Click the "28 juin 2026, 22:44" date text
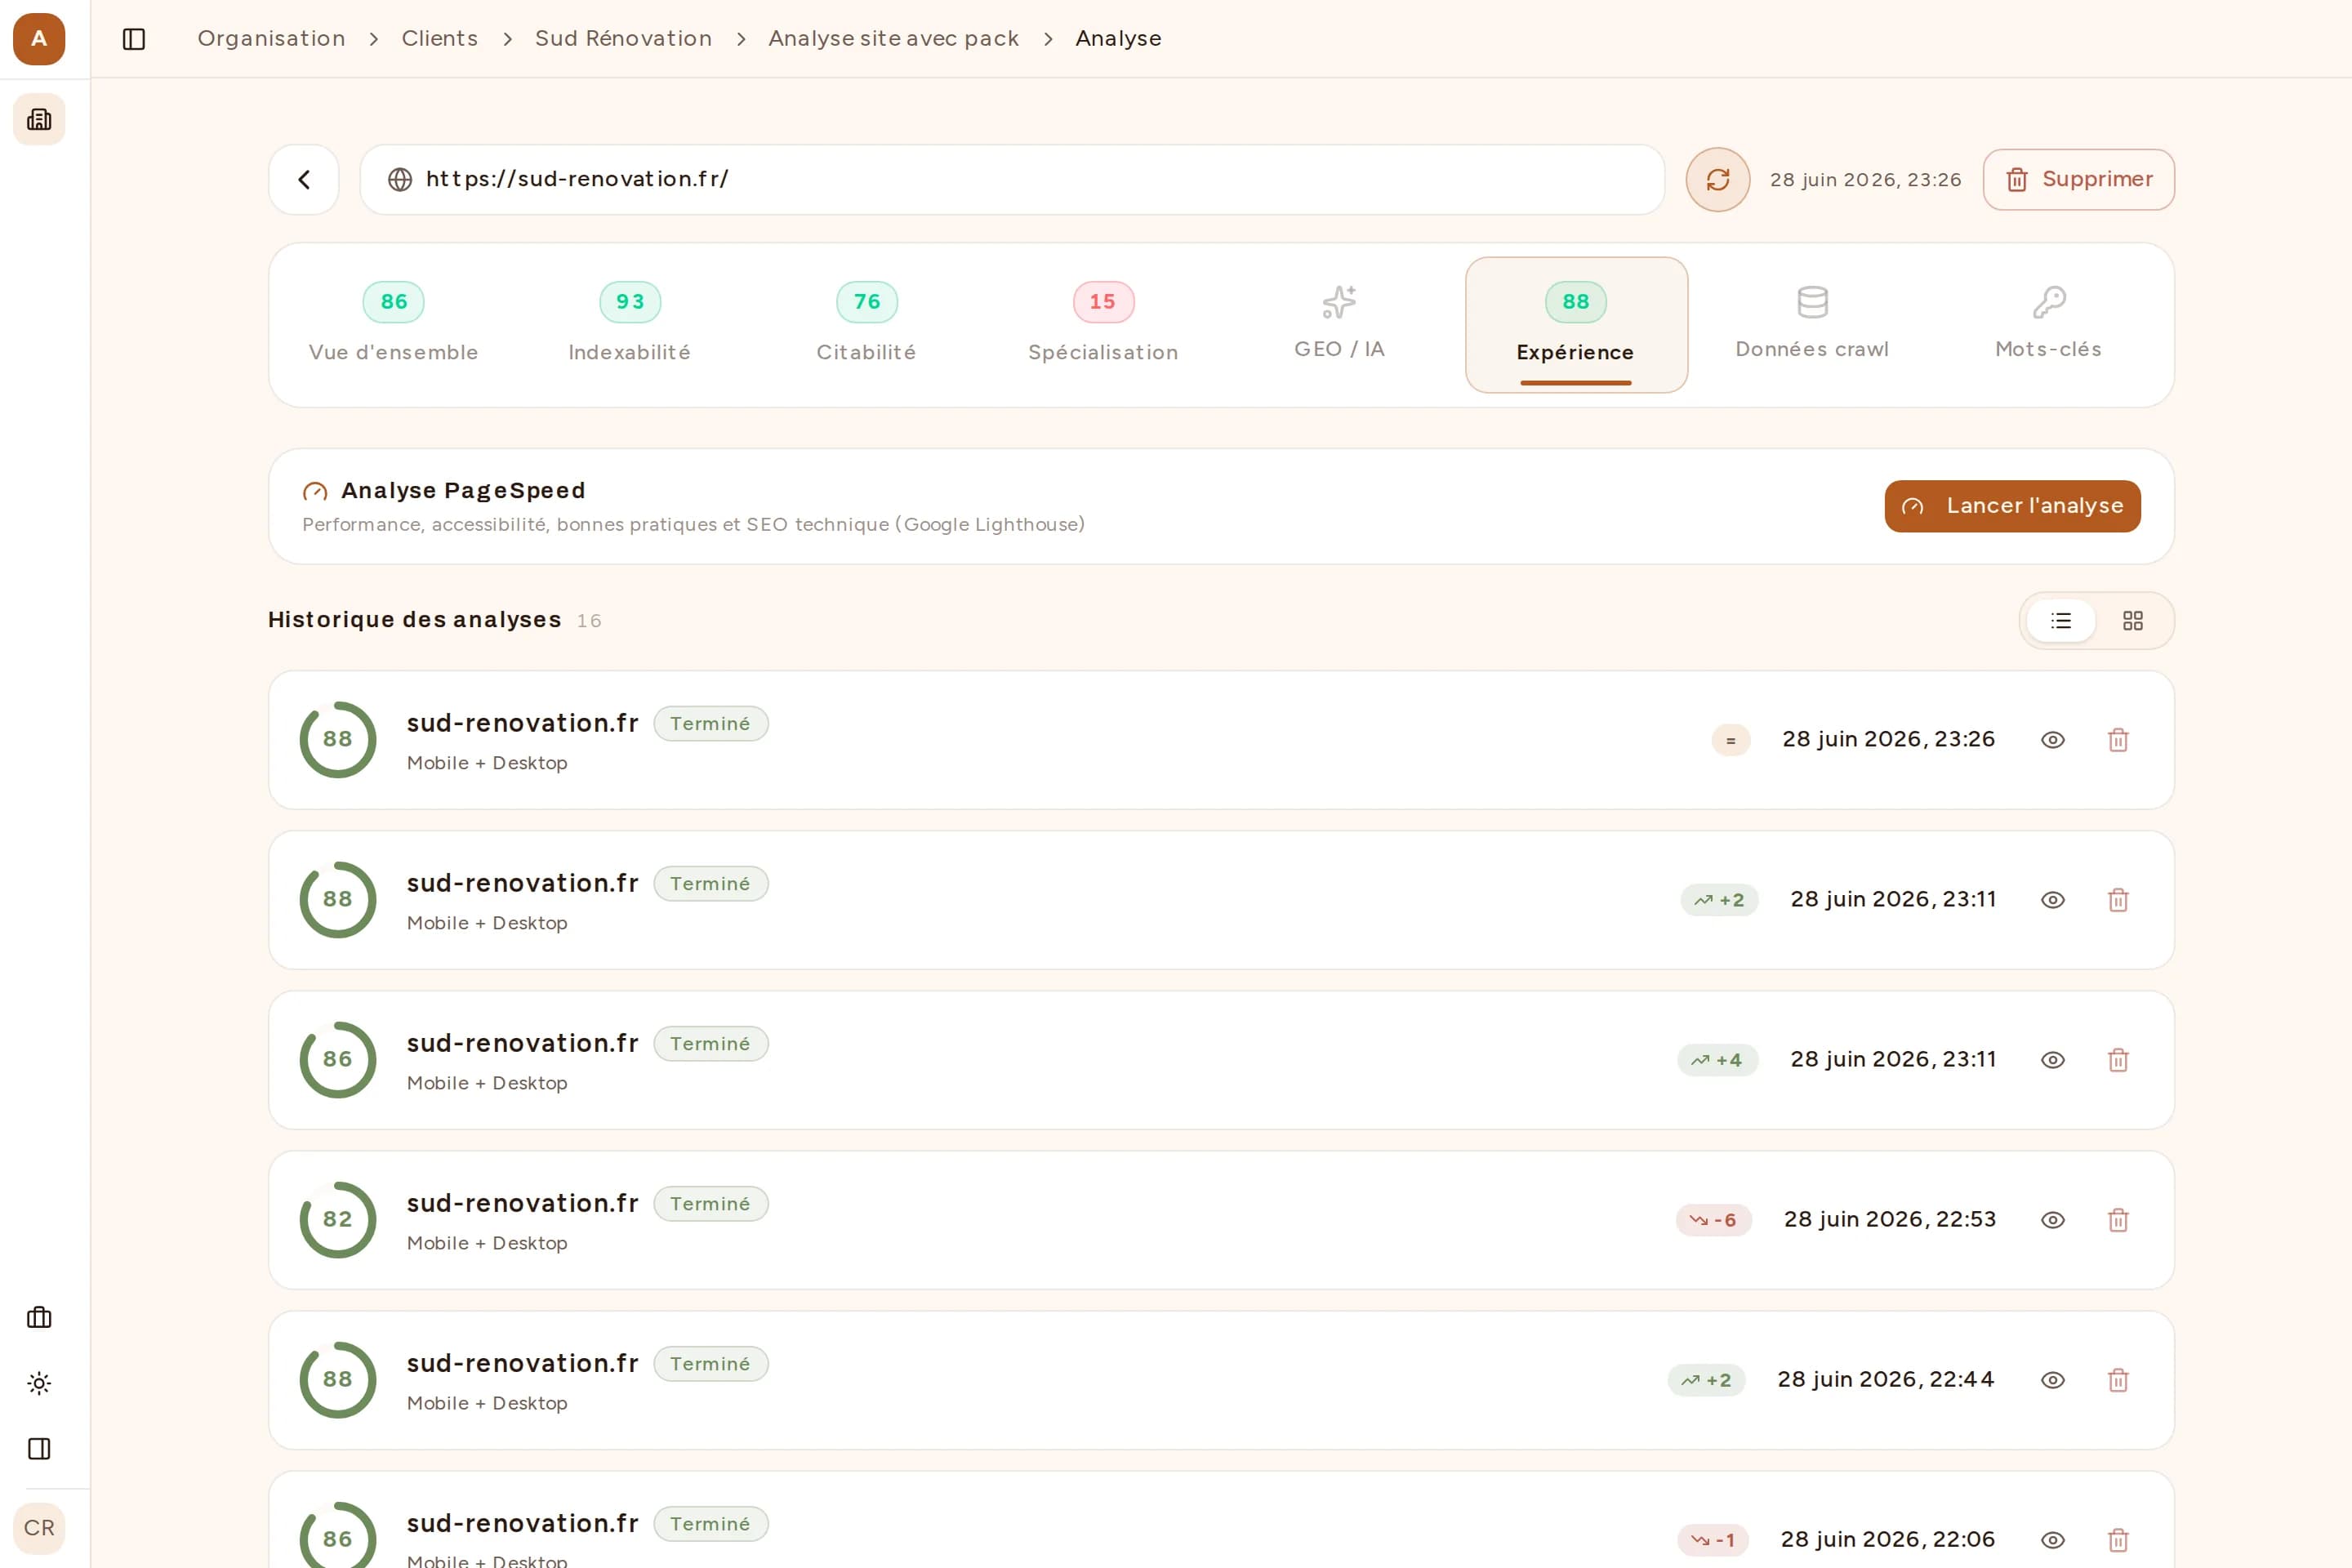The width and height of the screenshot is (2352, 1568). (x=1885, y=1380)
